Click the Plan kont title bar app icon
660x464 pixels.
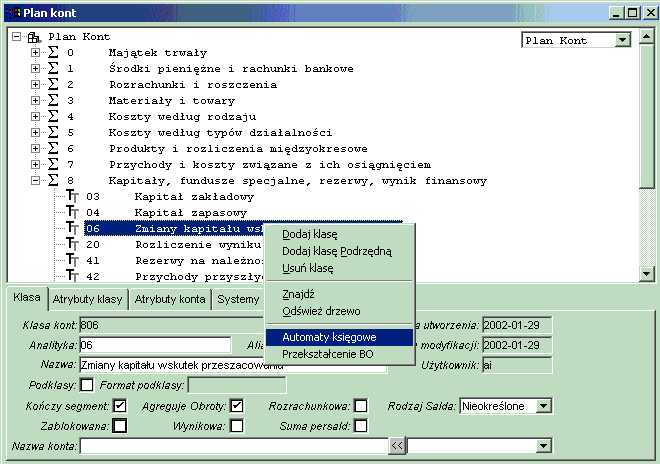coord(16,13)
